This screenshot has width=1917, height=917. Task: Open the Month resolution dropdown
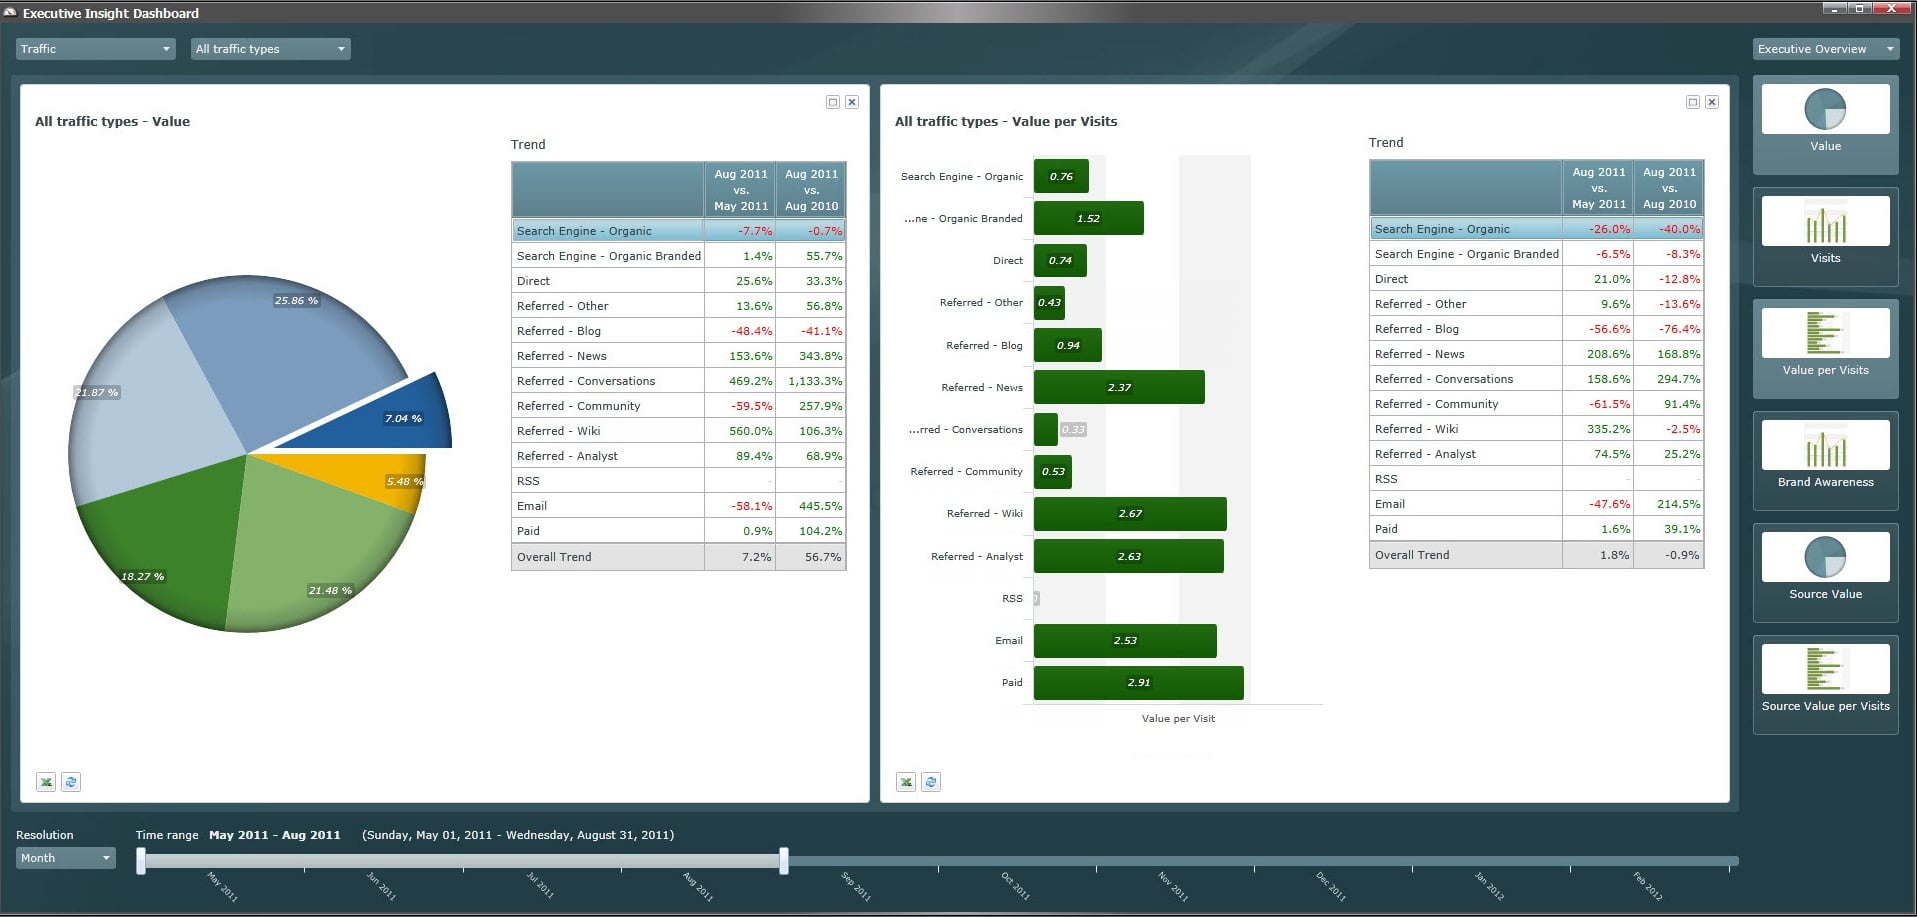[x=66, y=858]
